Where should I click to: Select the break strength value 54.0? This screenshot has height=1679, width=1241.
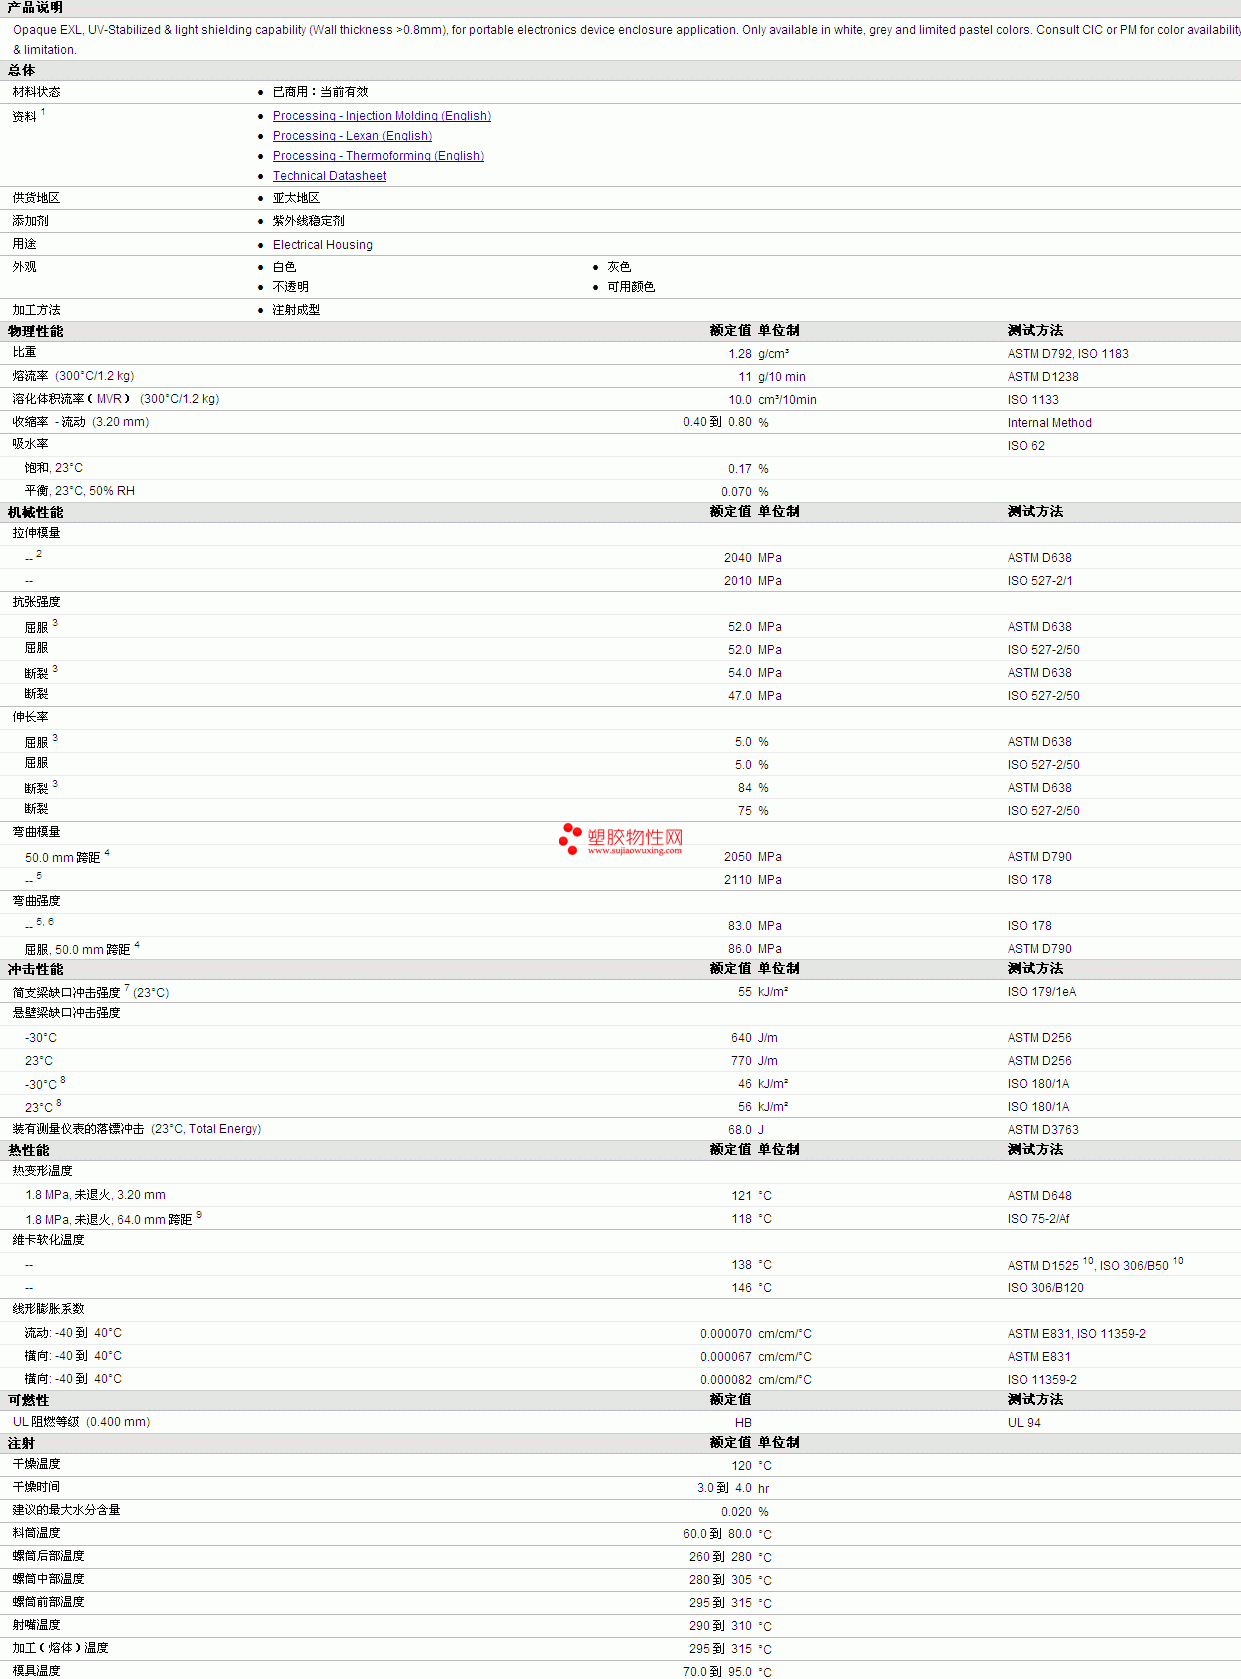tap(740, 673)
